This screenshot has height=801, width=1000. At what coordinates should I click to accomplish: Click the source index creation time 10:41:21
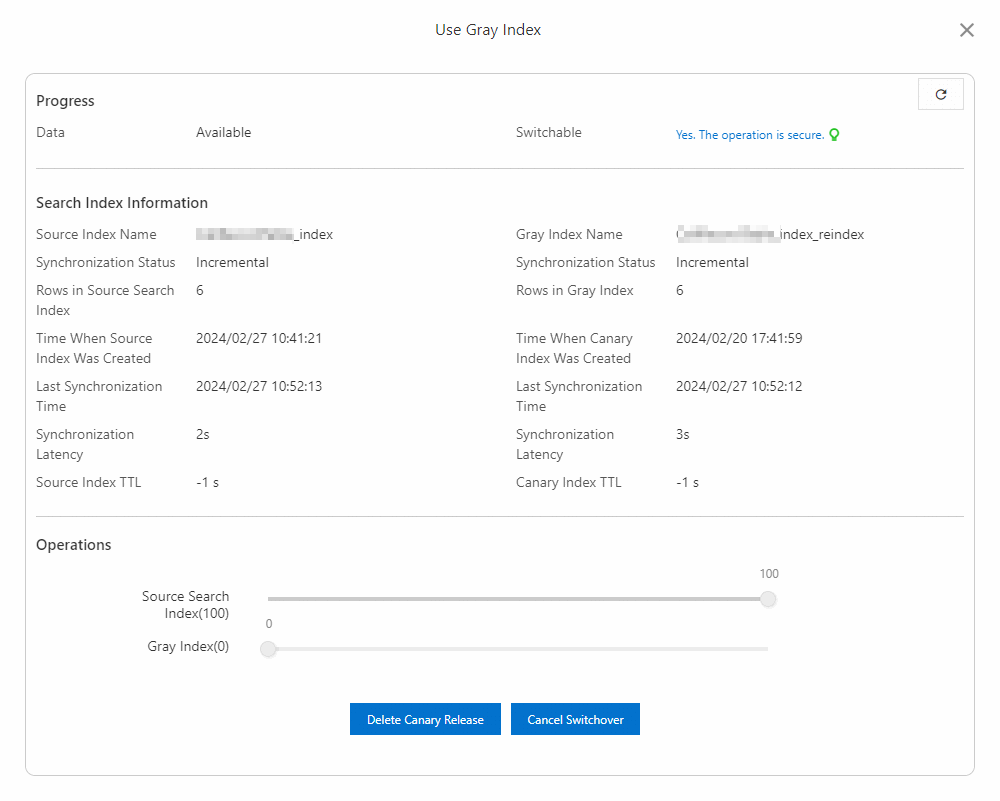click(259, 338)
